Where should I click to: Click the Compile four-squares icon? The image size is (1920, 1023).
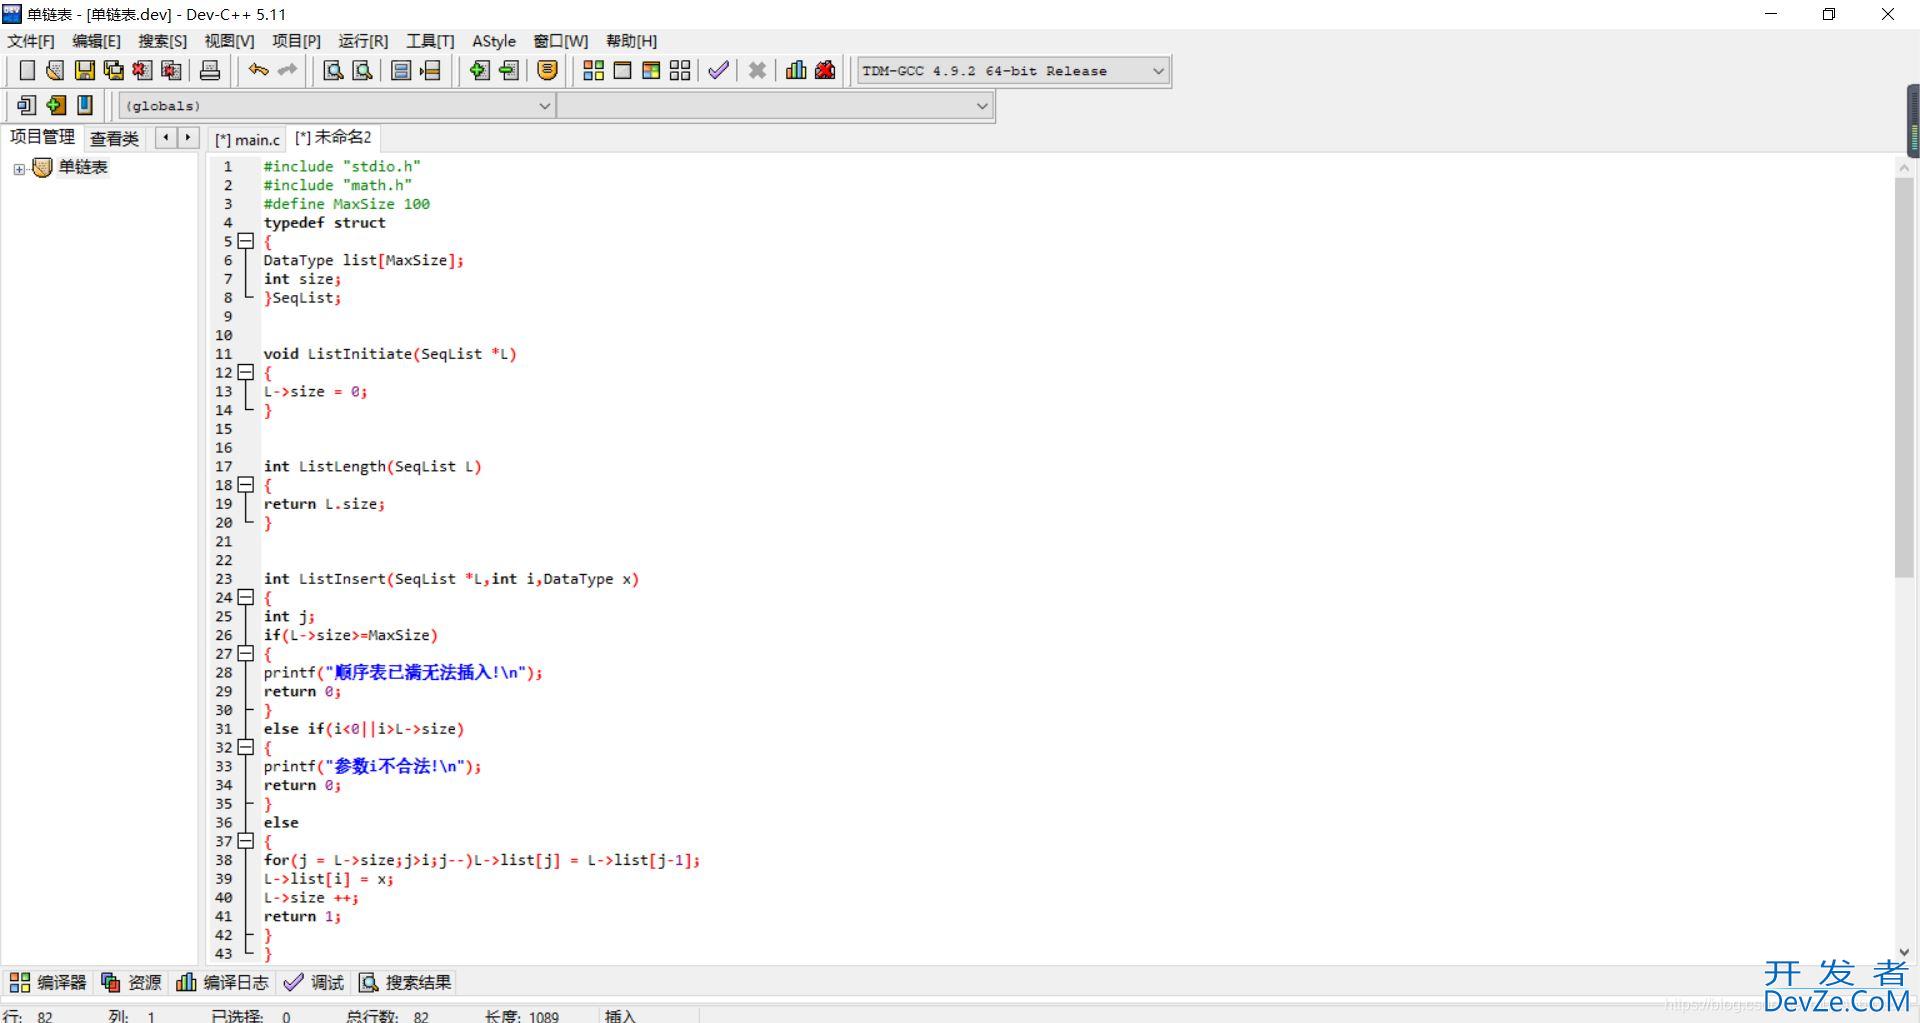click(x=593, y=70)
